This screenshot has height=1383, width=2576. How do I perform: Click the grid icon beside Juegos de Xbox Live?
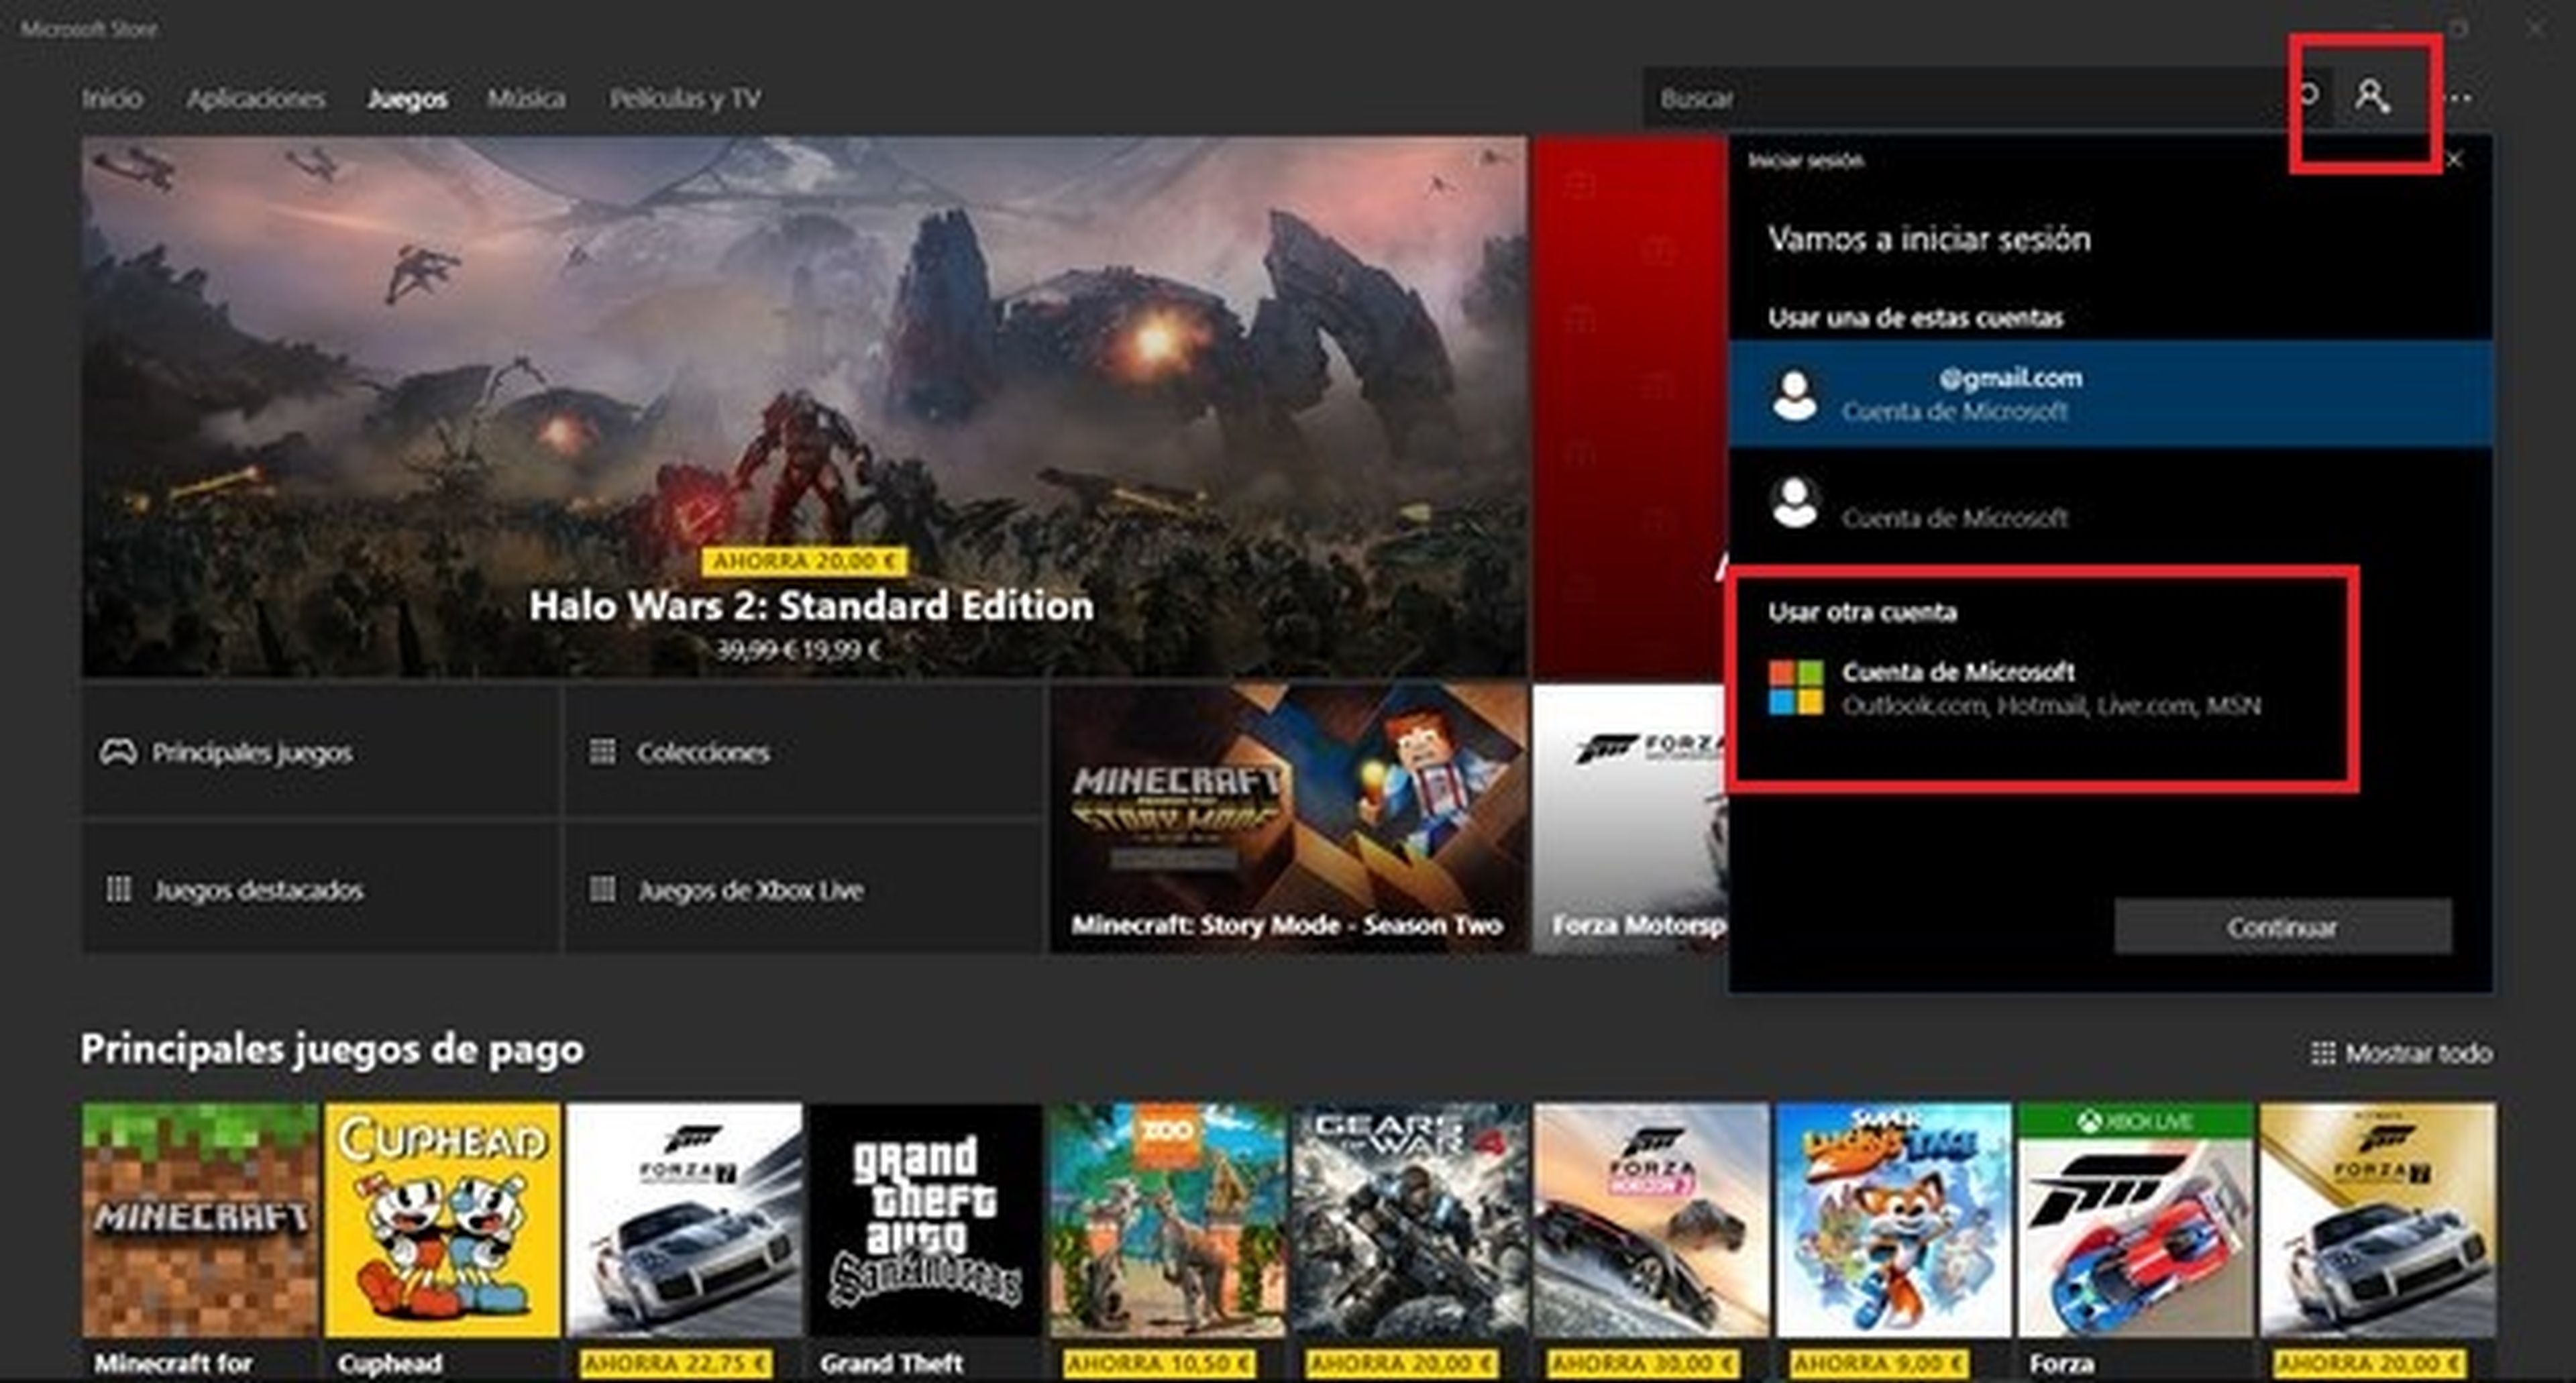point(602,888)
